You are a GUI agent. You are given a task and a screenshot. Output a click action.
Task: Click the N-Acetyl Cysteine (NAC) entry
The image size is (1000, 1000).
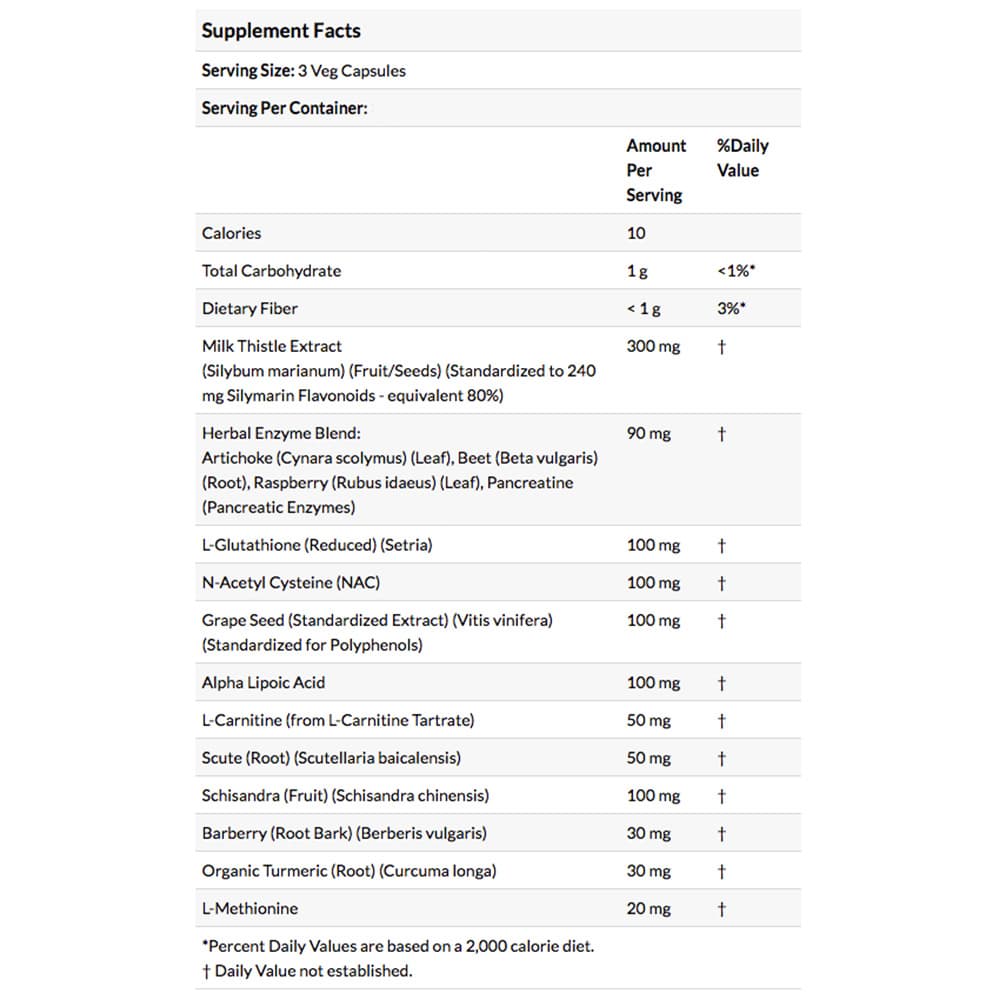(291, 582)
